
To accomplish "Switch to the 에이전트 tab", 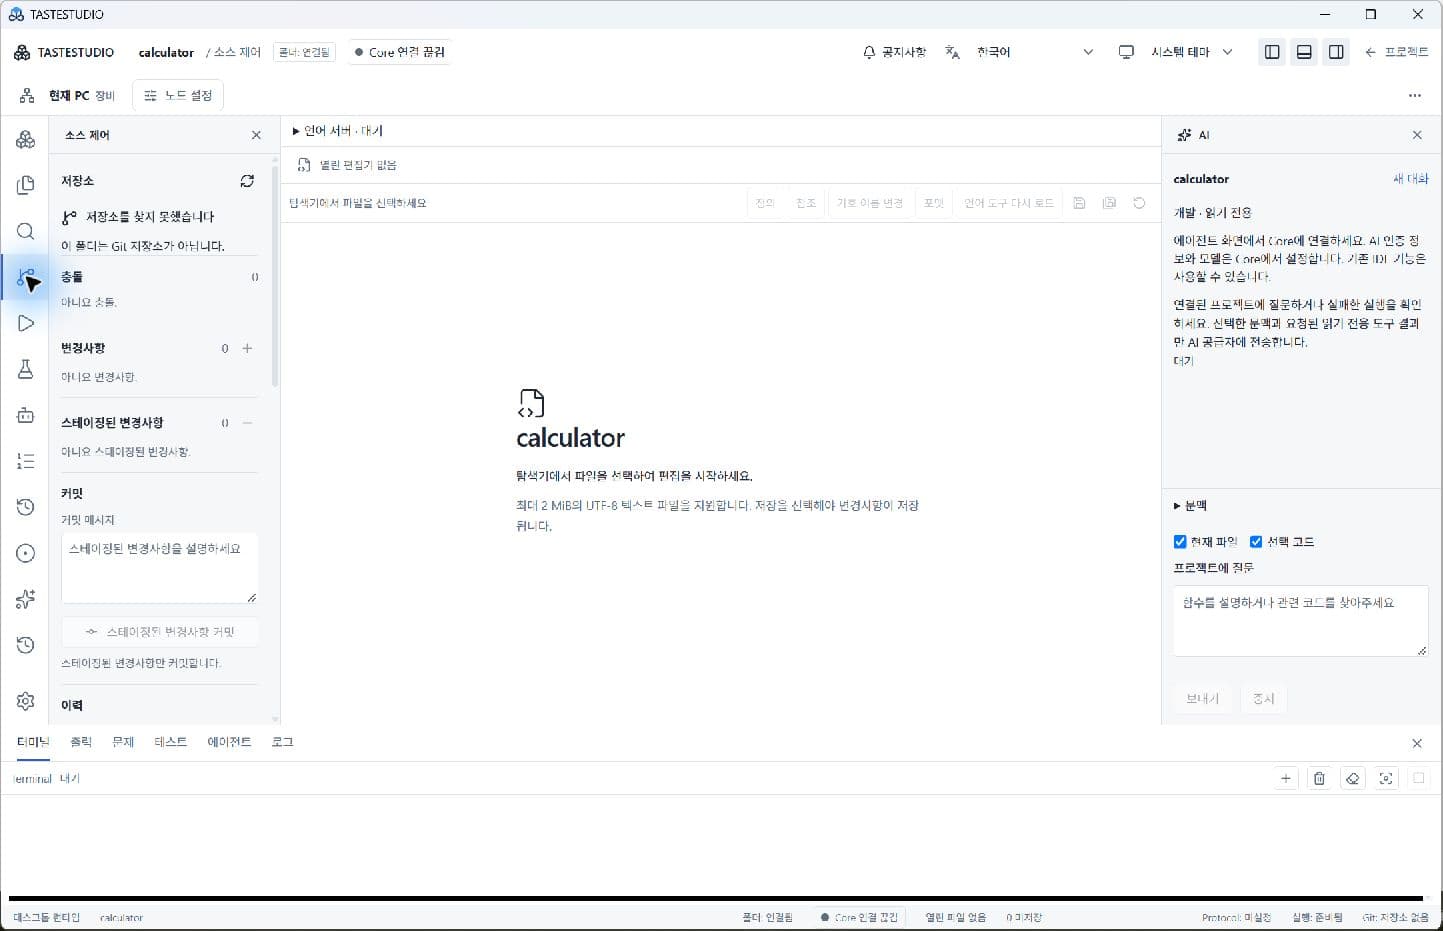I will pyautogui.click(x=229, y=742).
